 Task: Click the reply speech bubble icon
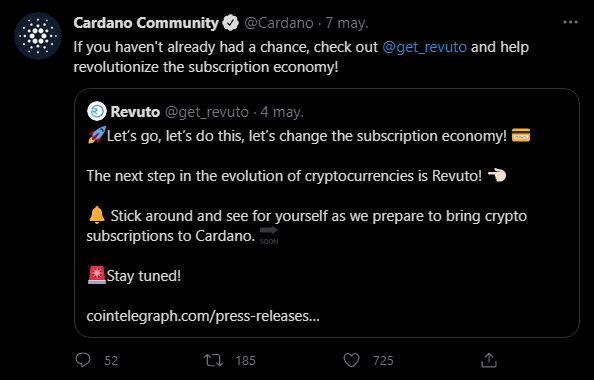[x=83, y=360]
